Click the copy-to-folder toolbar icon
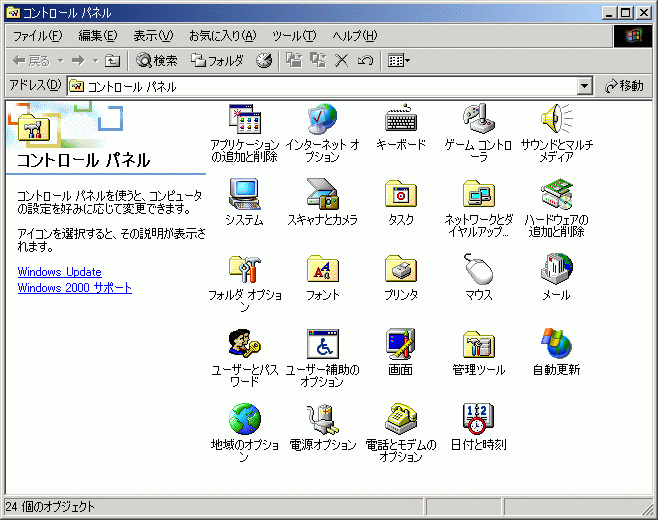 point(318,61)
